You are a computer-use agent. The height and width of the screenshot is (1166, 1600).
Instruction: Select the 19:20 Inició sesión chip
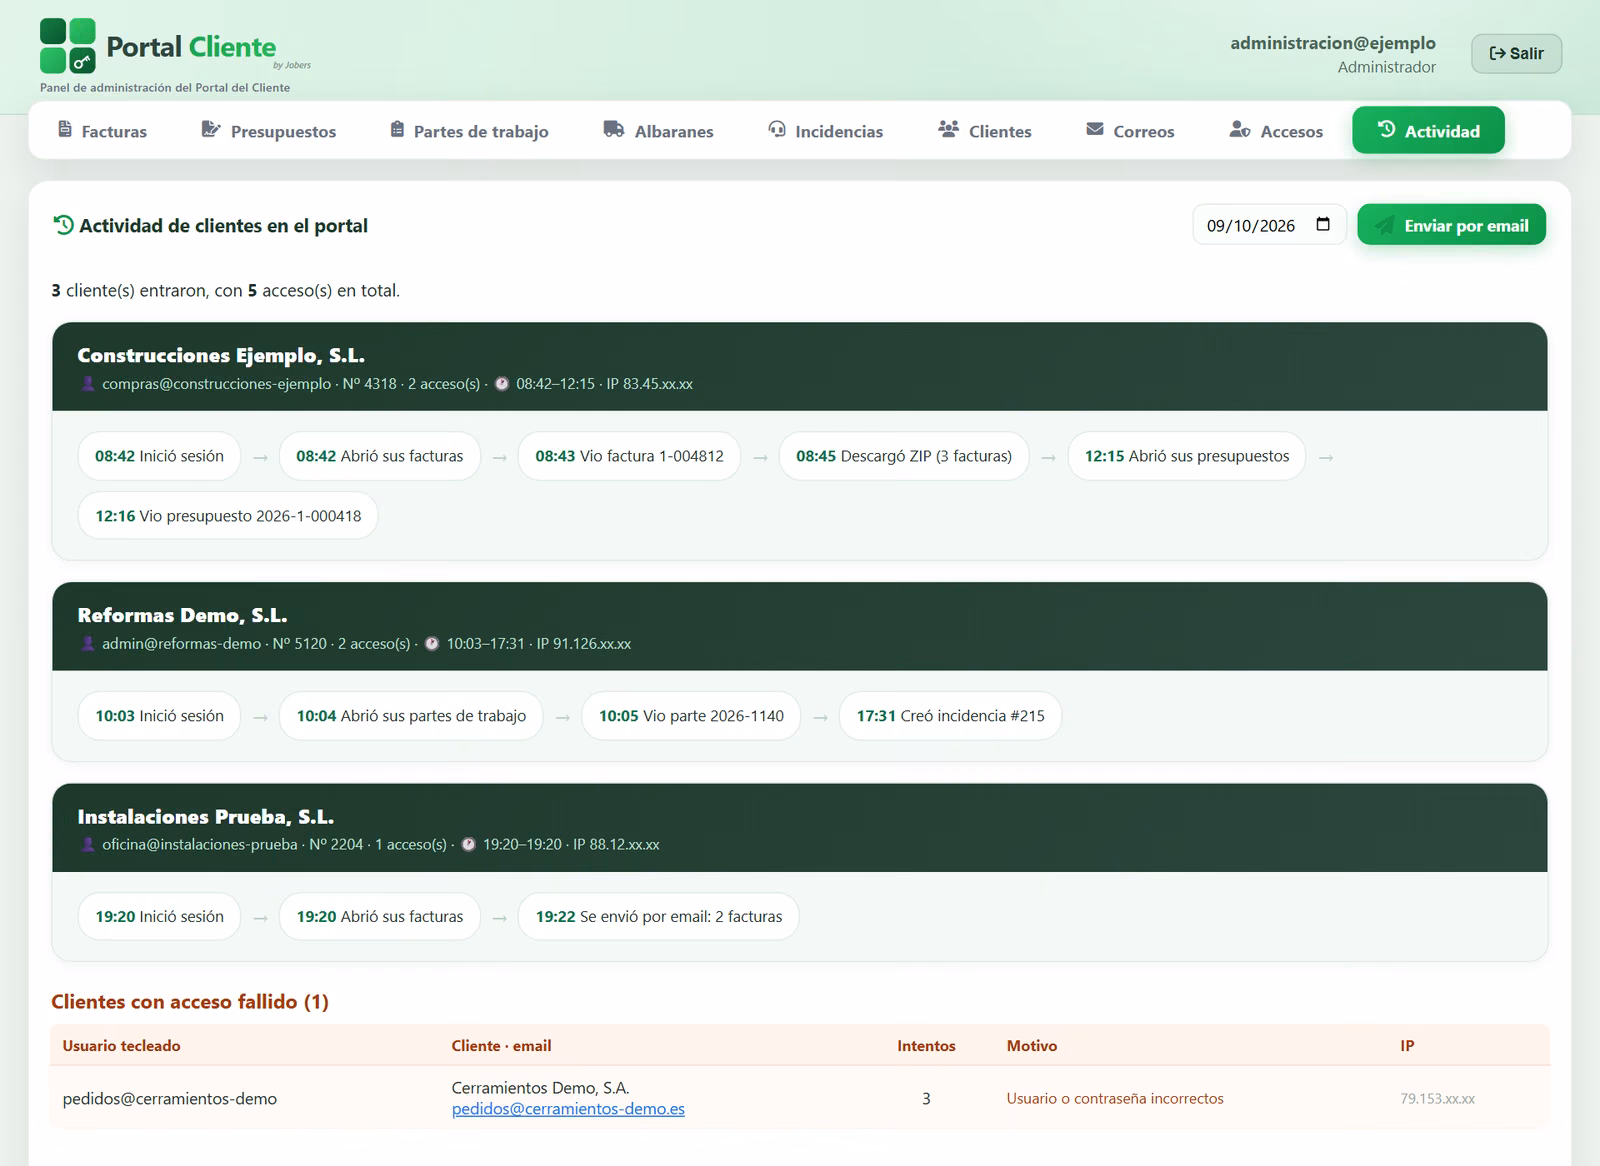(x=159, y=916)
